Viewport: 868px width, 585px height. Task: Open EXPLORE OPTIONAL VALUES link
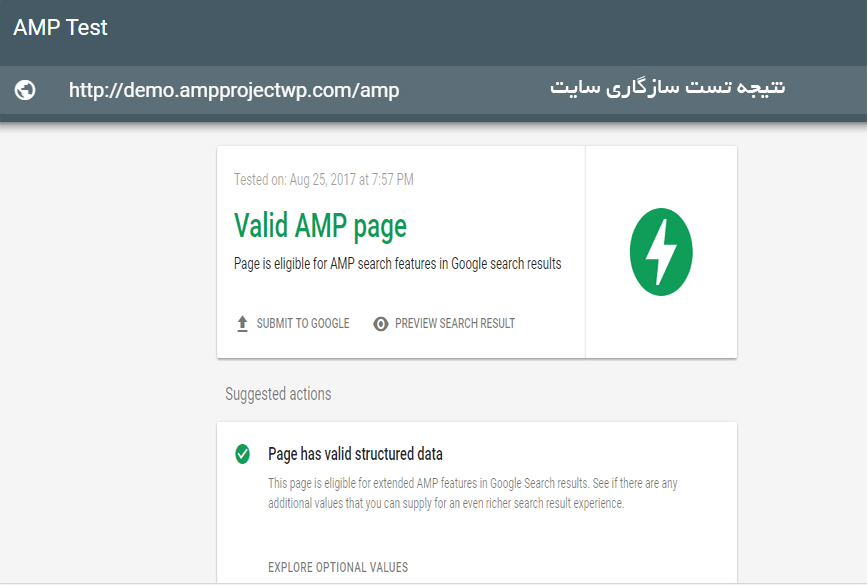[x=338, y=567]
